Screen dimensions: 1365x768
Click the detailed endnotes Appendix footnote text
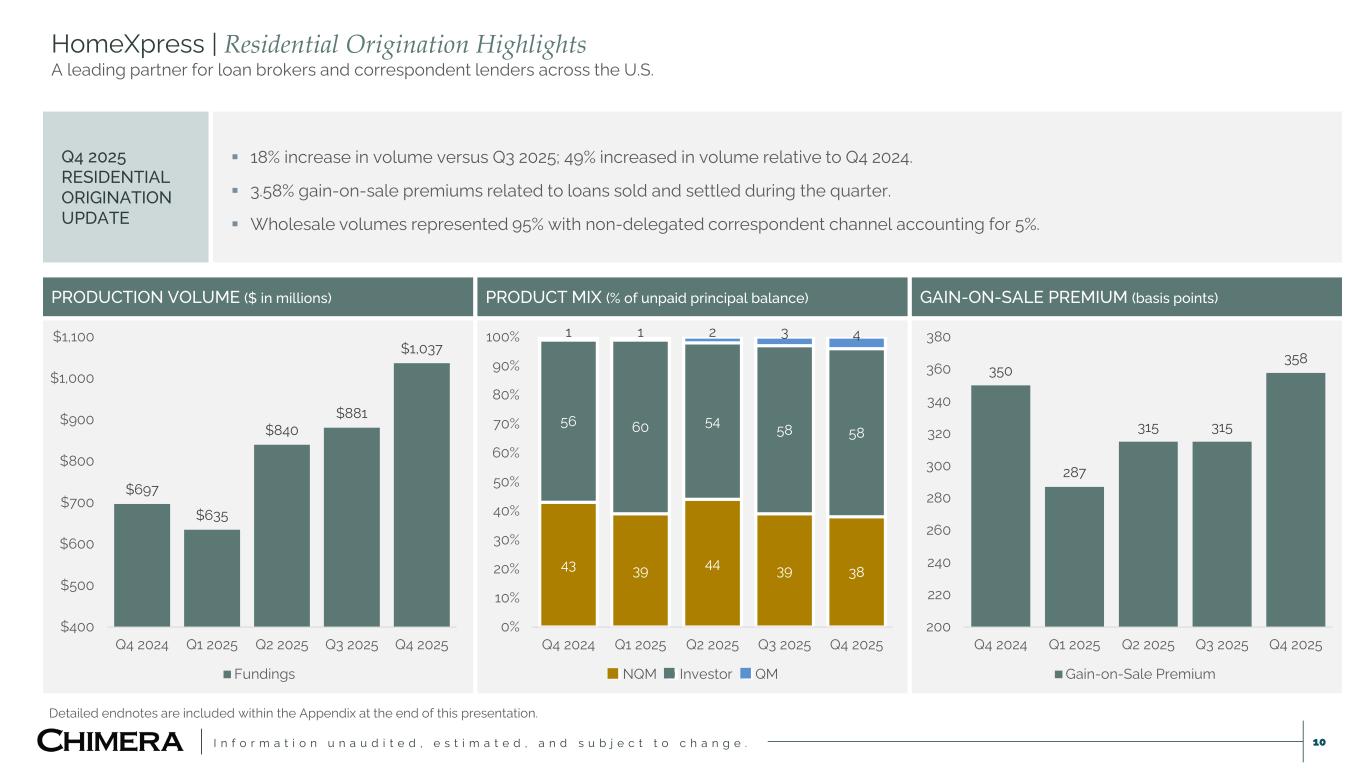293,713
